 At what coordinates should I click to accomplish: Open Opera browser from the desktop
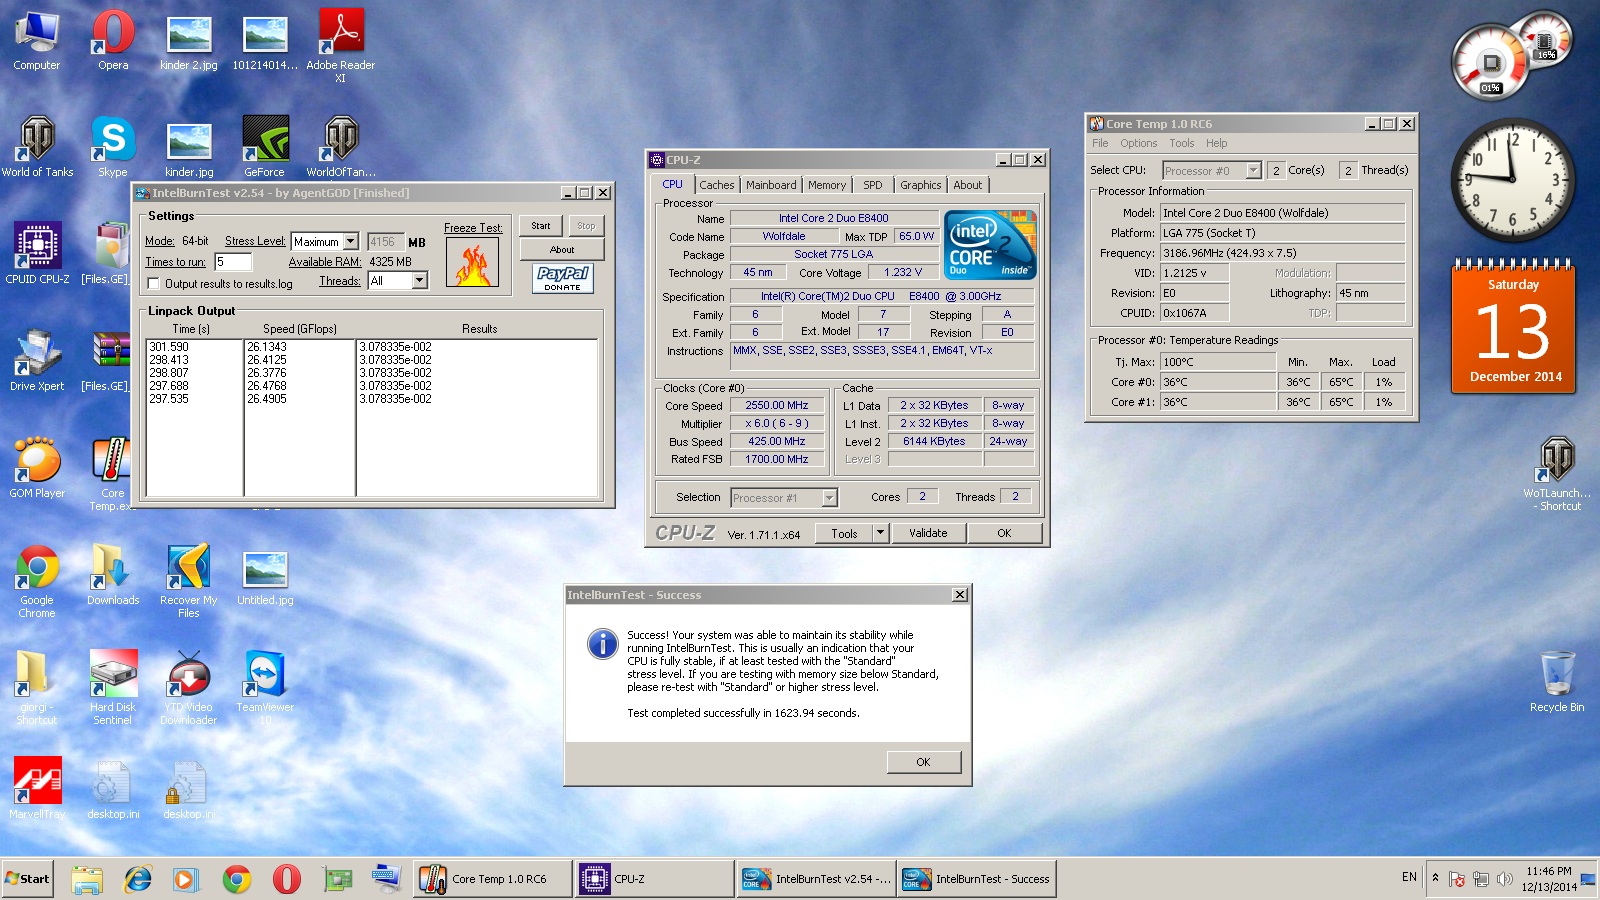[x=112, y=35]
